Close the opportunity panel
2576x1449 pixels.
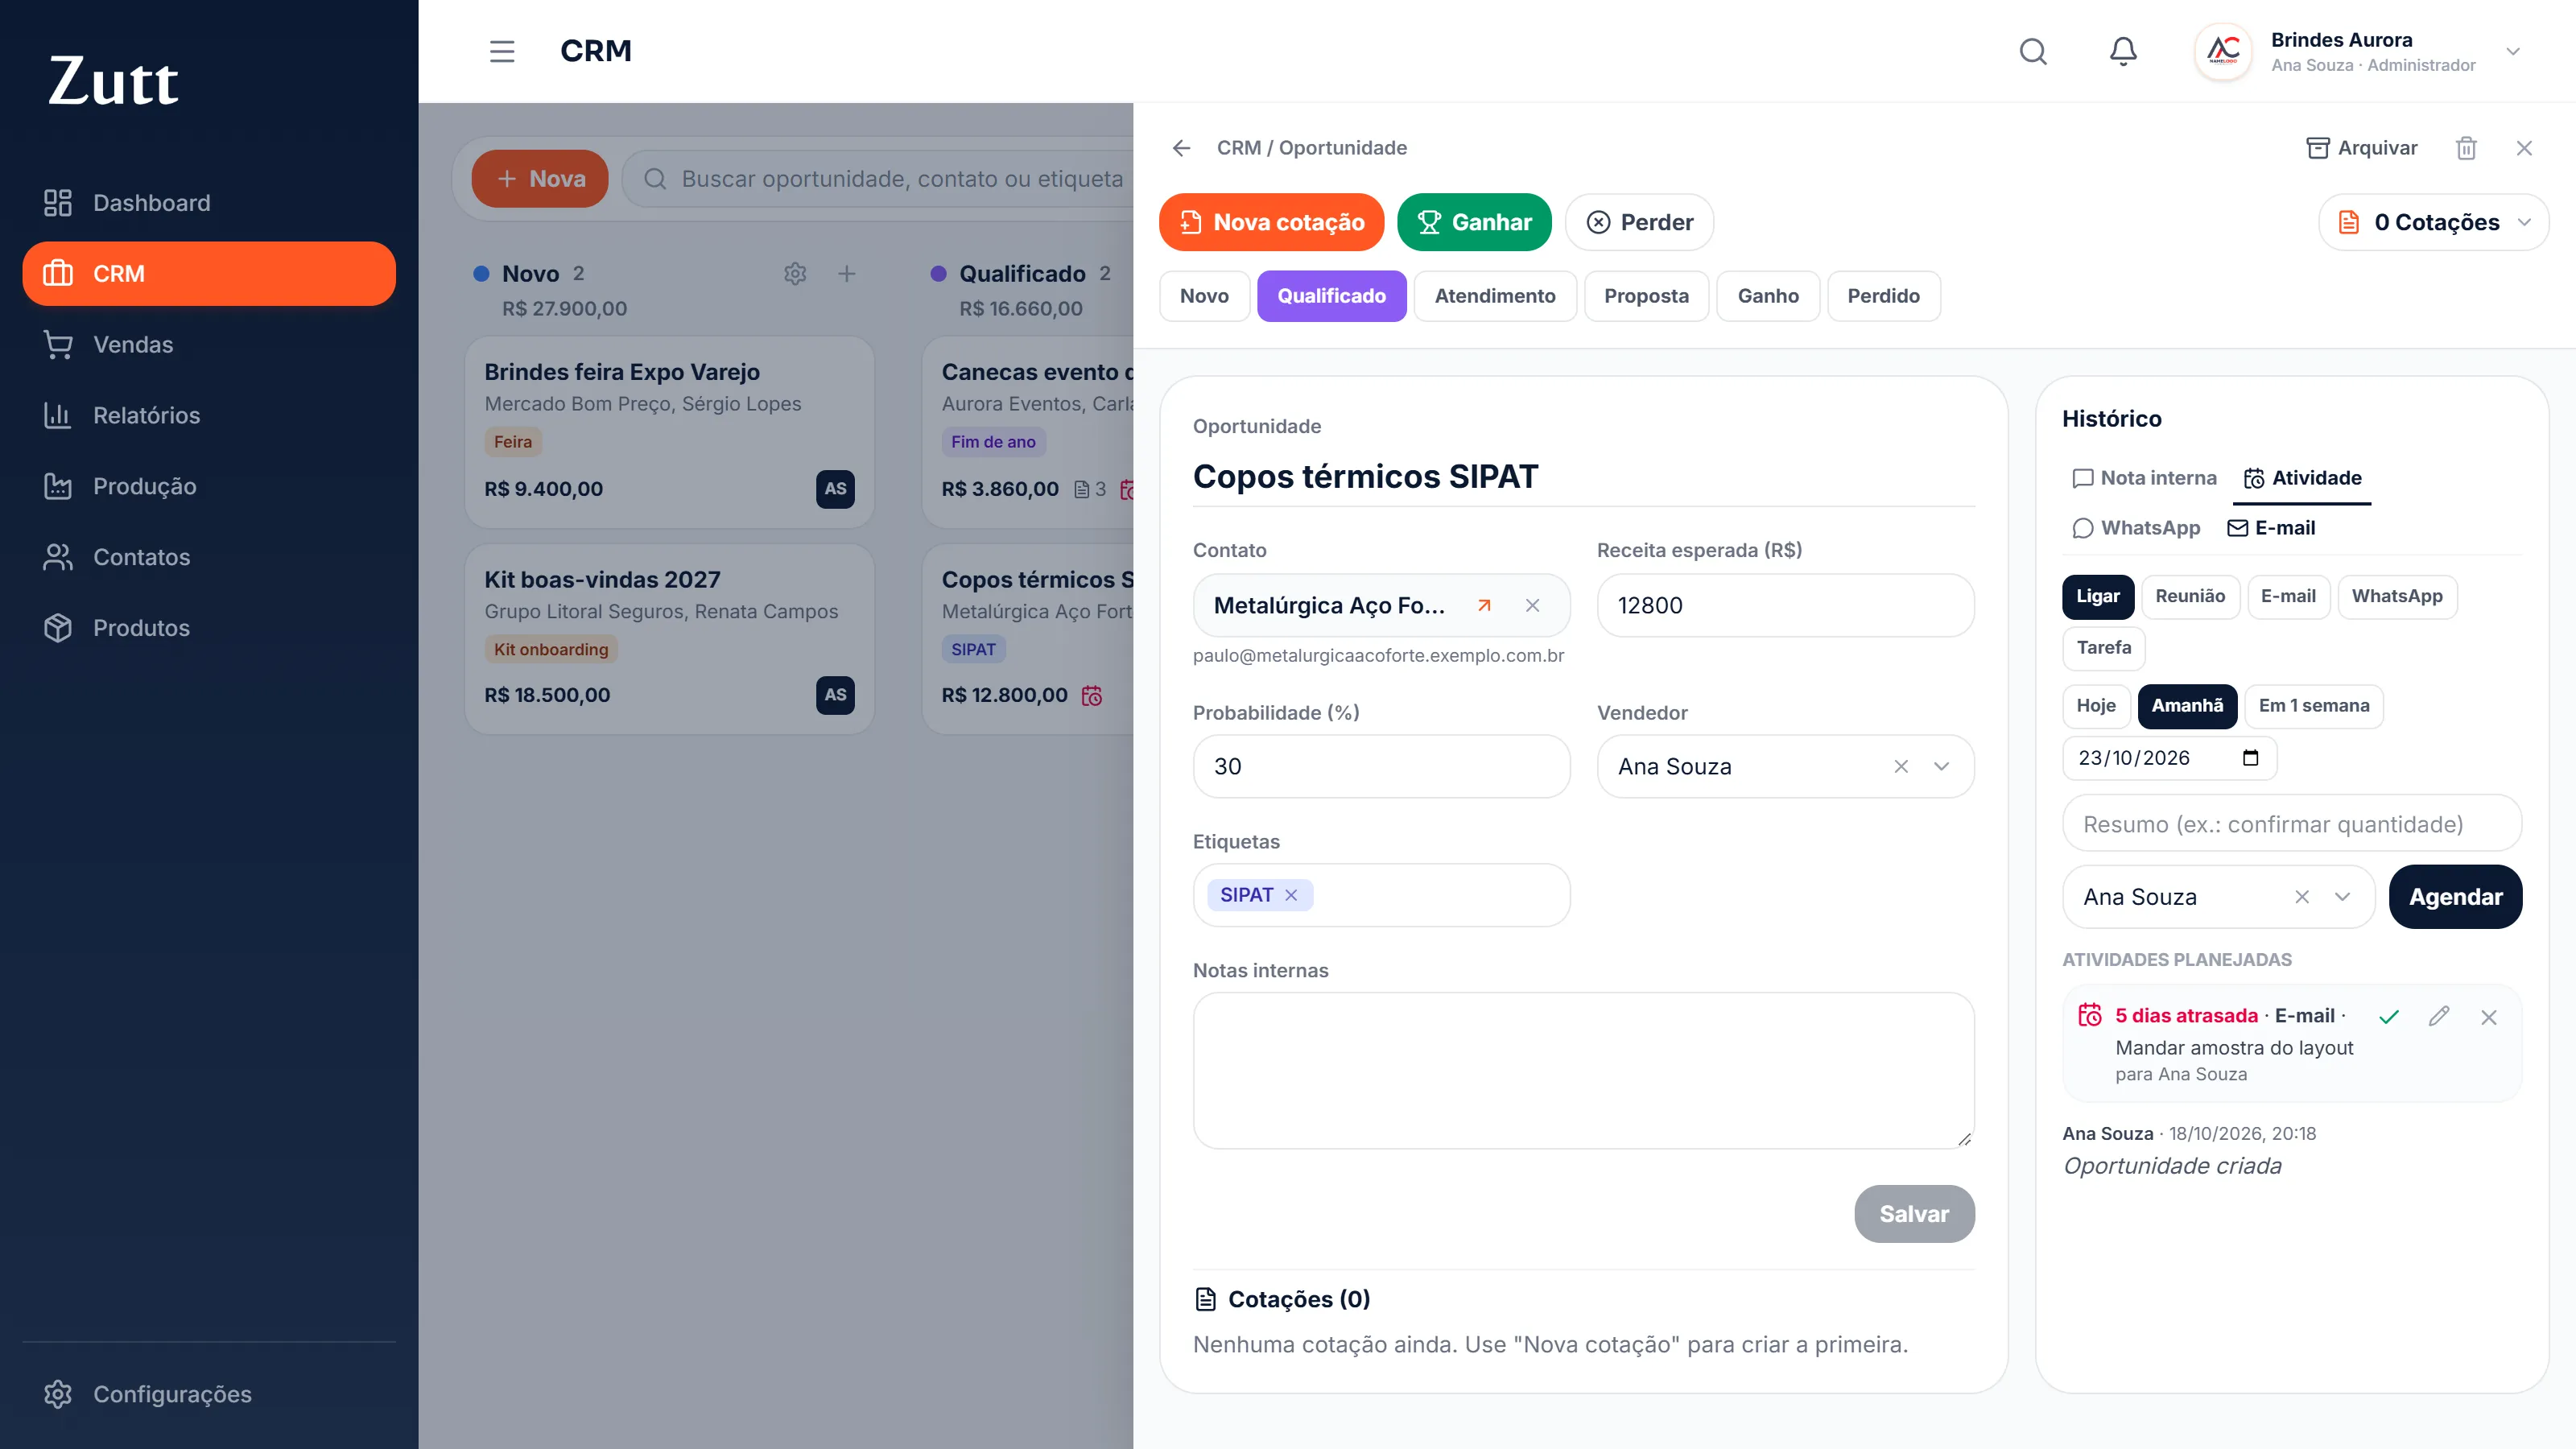[x=2524, y=148]
